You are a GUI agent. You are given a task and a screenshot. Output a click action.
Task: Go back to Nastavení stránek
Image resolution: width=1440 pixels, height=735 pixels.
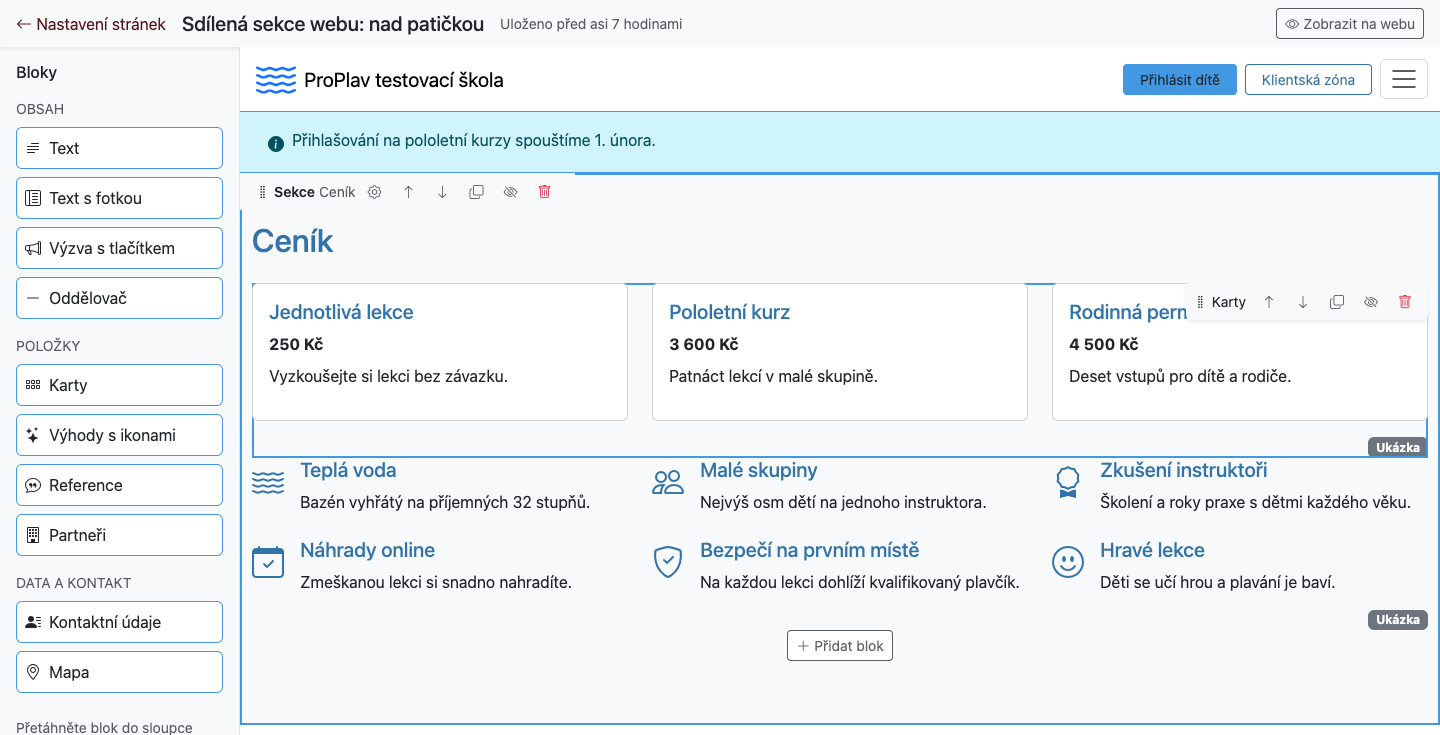[x=91, y=24]
